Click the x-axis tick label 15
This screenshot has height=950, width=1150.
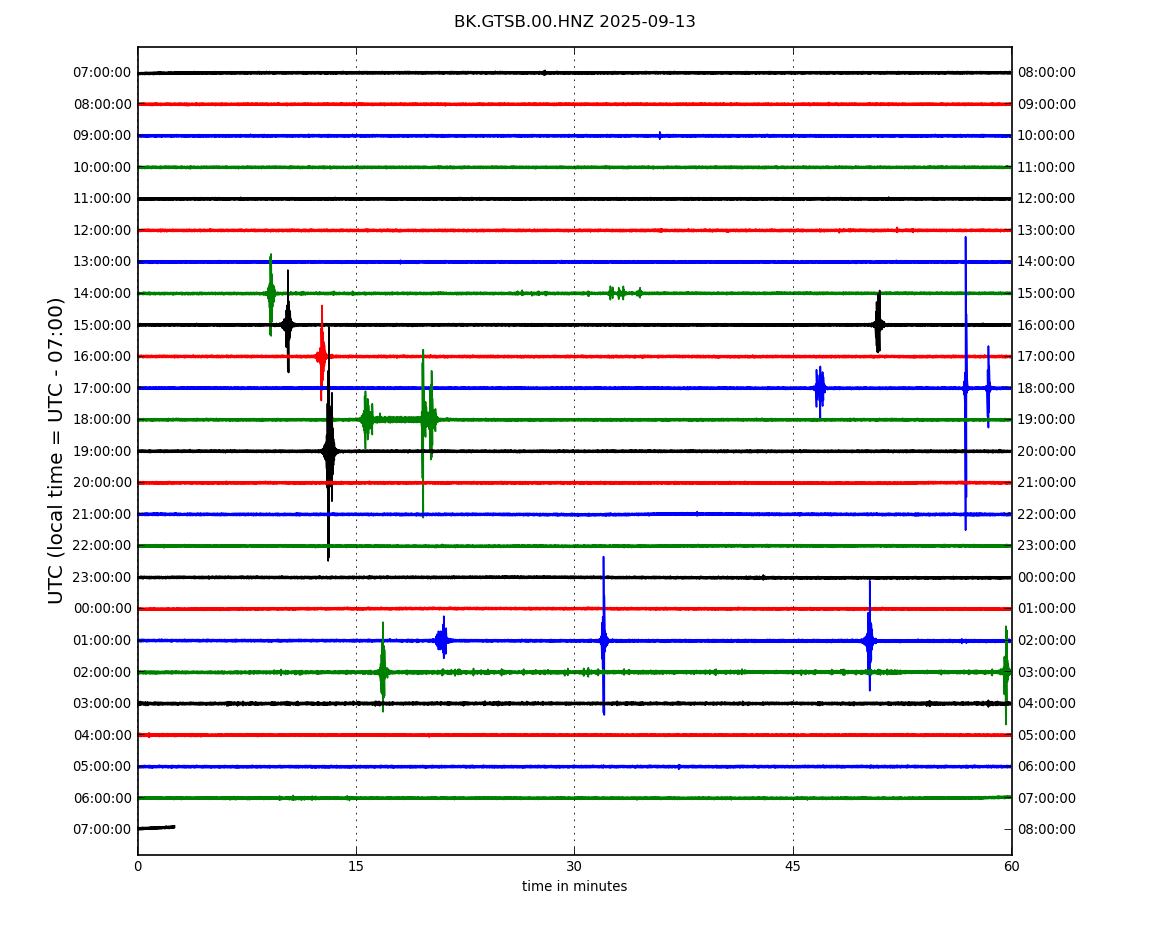(356, 866)
